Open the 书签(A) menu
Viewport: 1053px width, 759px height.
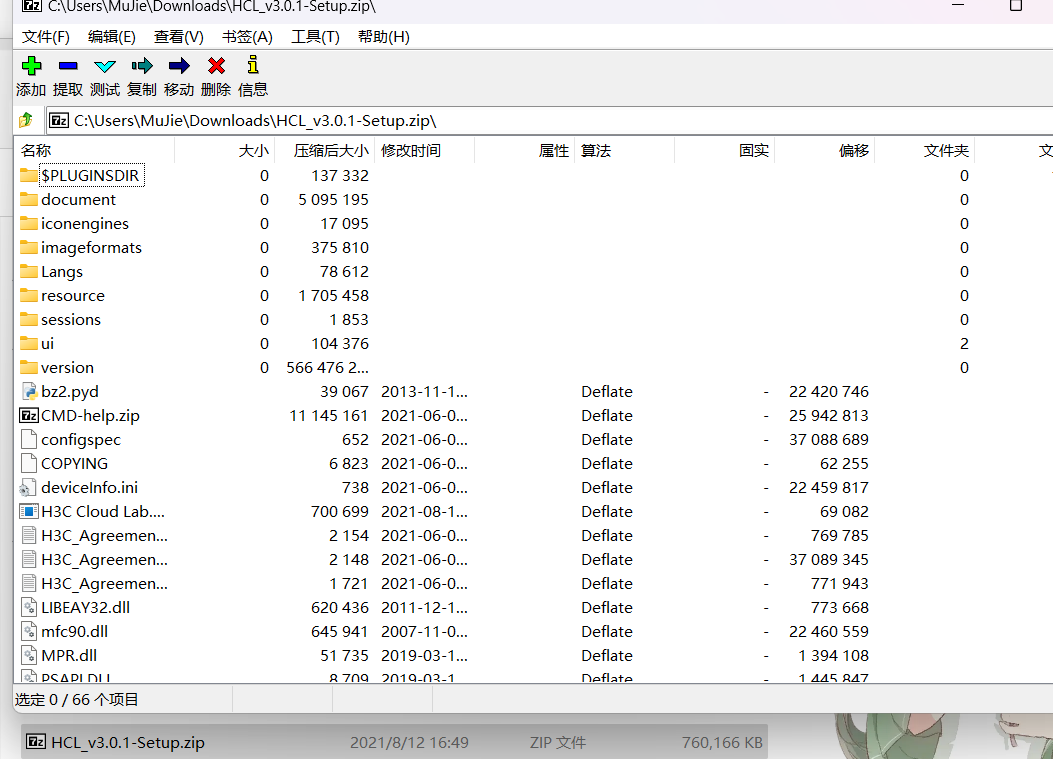tap(247, 37)
